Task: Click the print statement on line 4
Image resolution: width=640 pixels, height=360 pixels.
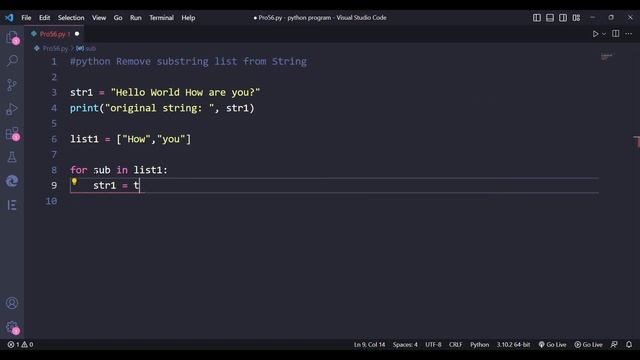Action: [x=162, y=108]
